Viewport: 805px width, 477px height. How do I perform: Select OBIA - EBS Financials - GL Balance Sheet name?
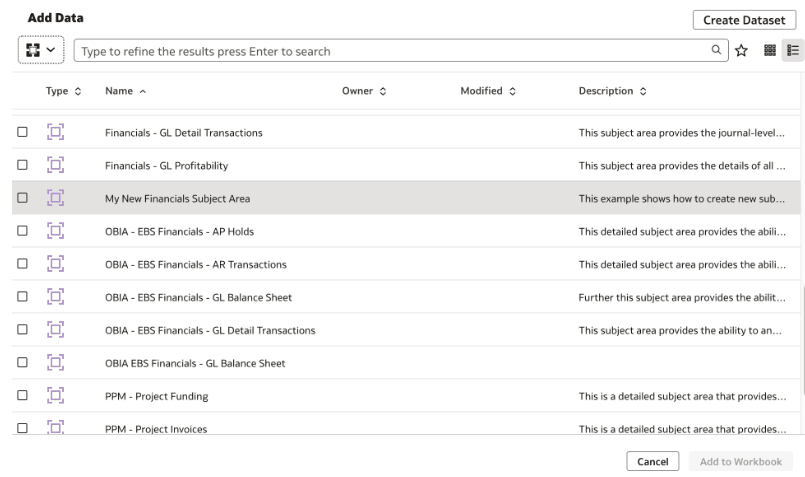pos(198,297)
